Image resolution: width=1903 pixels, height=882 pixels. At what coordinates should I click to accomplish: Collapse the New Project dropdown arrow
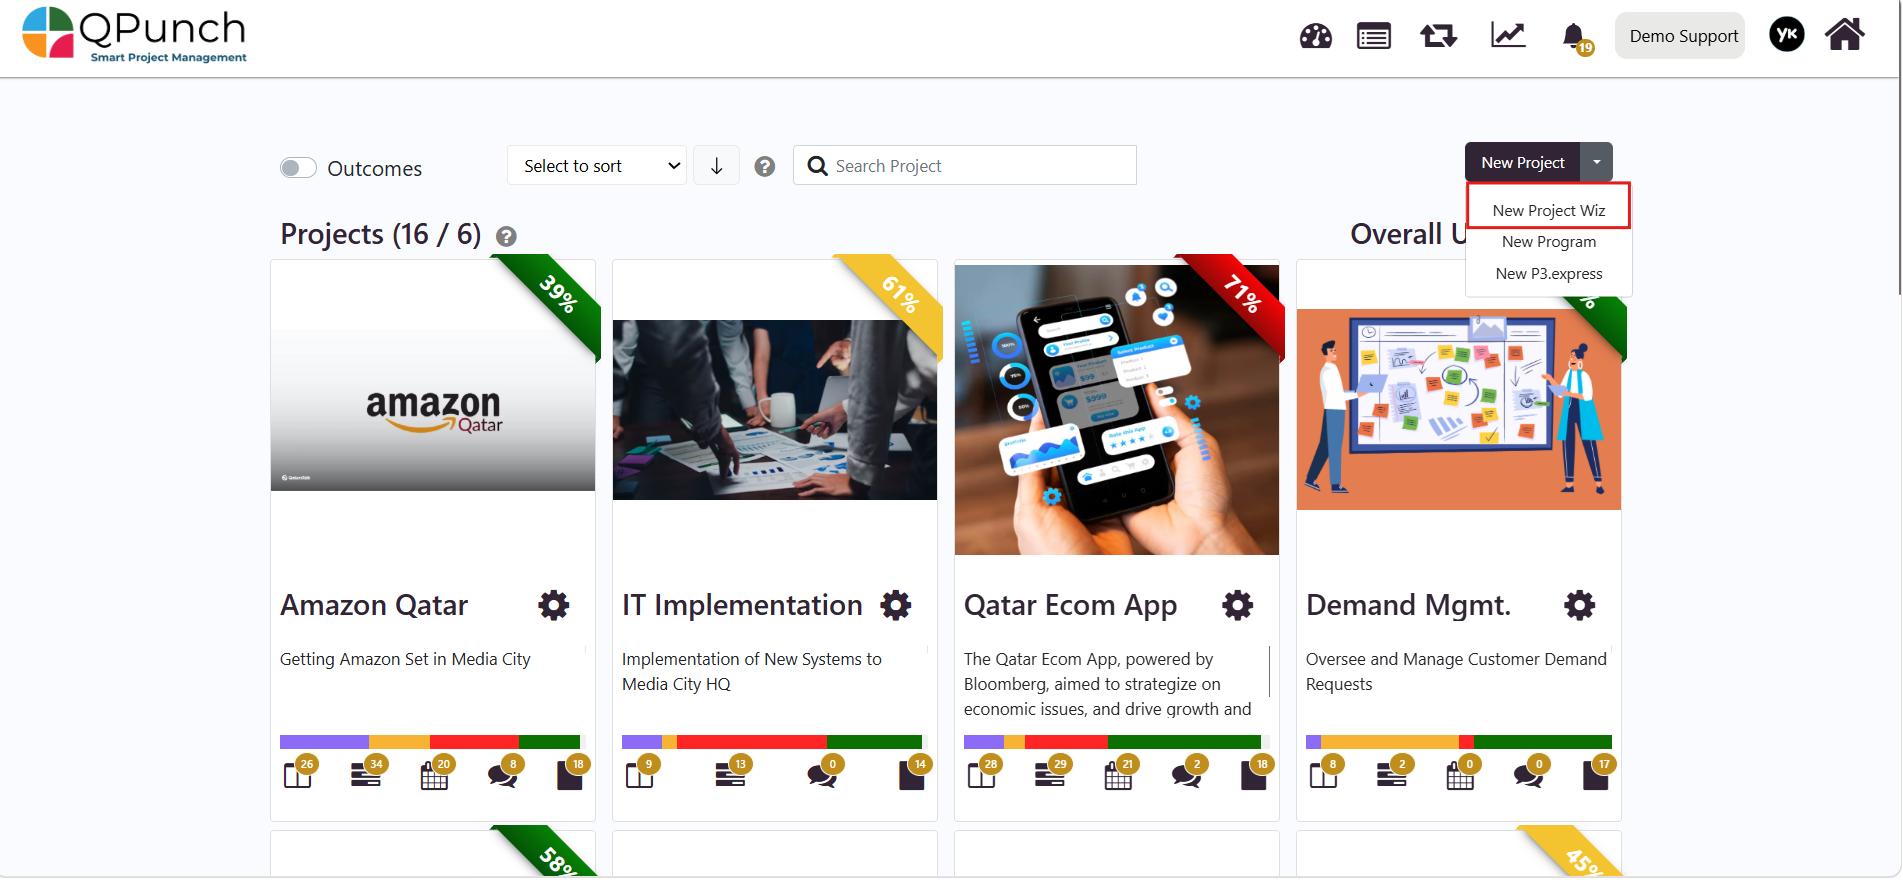[x=1596, y=162]
